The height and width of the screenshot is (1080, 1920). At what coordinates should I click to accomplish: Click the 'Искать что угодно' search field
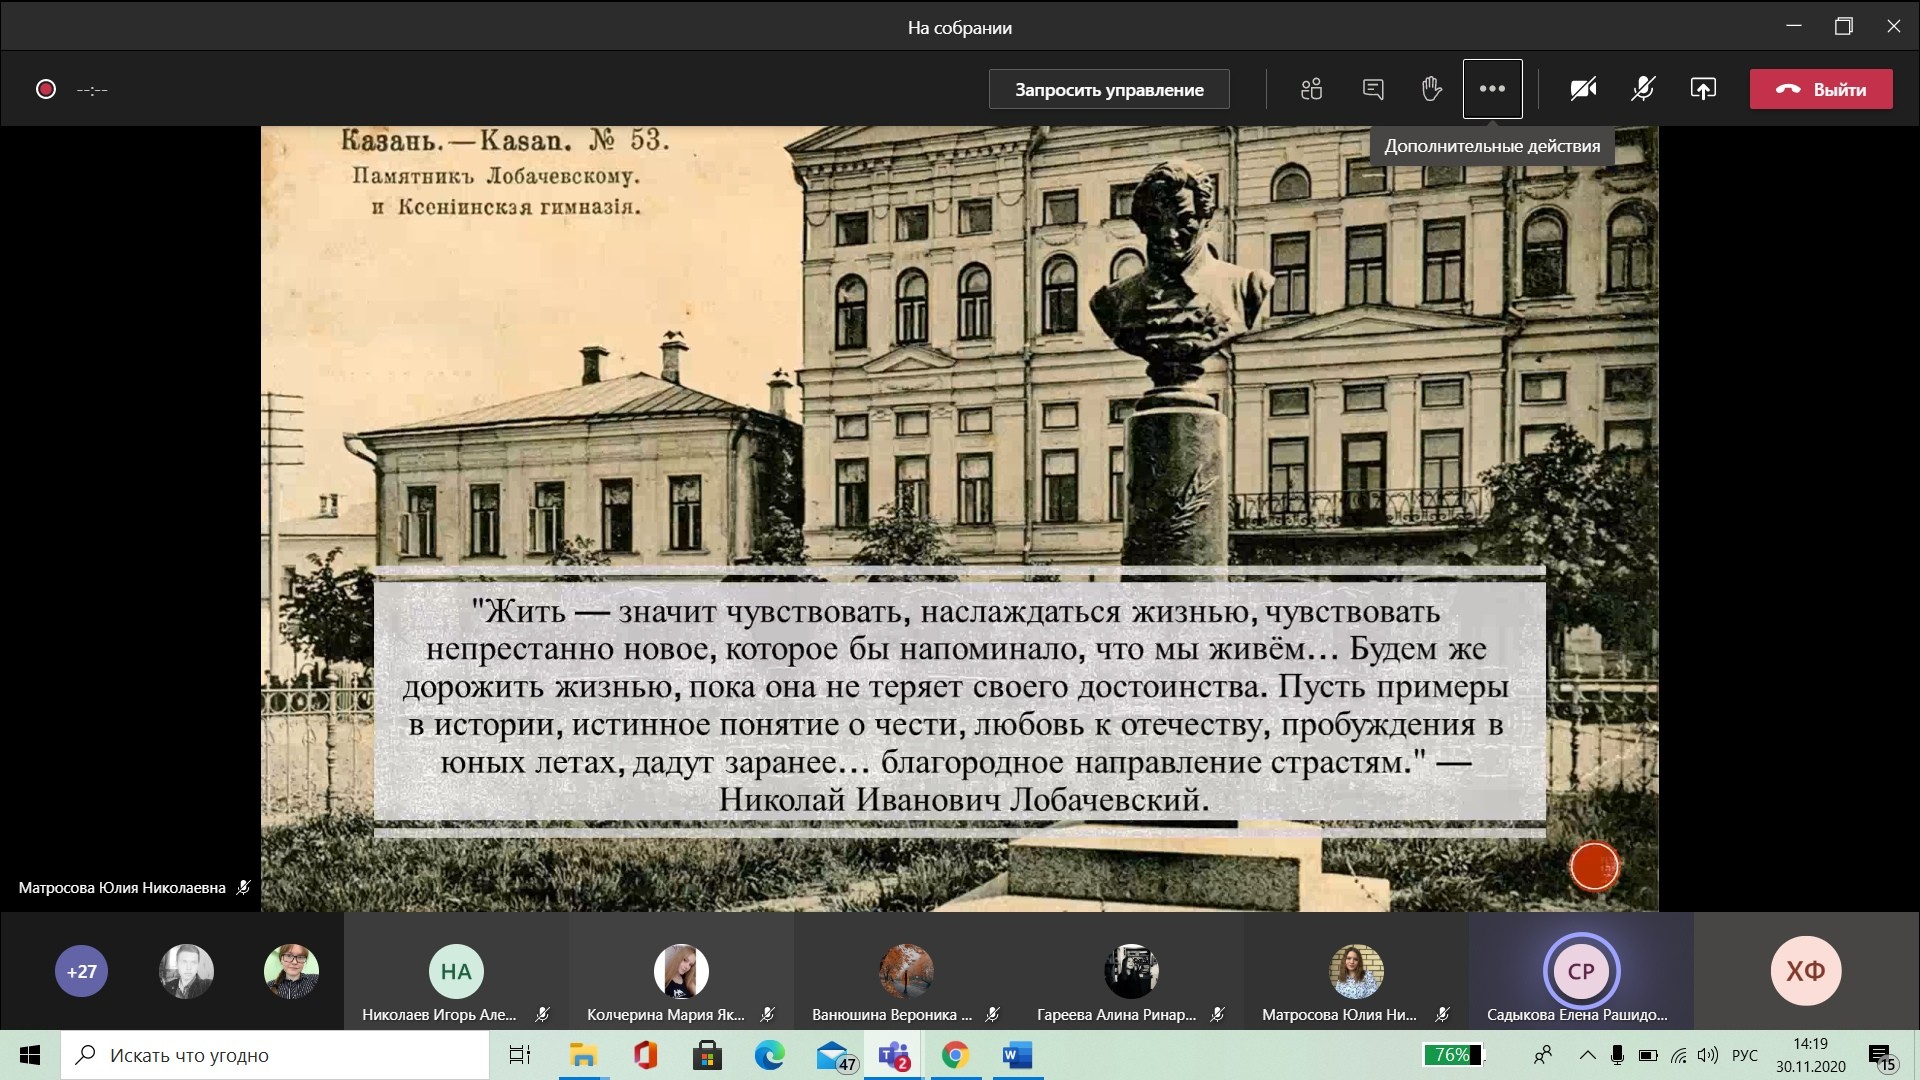click(275, 1055)
